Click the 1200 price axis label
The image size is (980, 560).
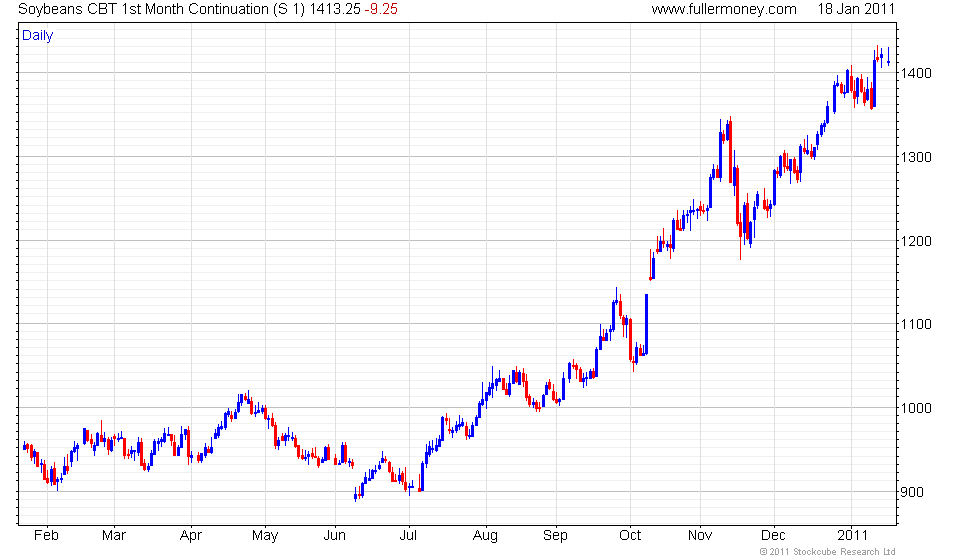pos(916,241)
